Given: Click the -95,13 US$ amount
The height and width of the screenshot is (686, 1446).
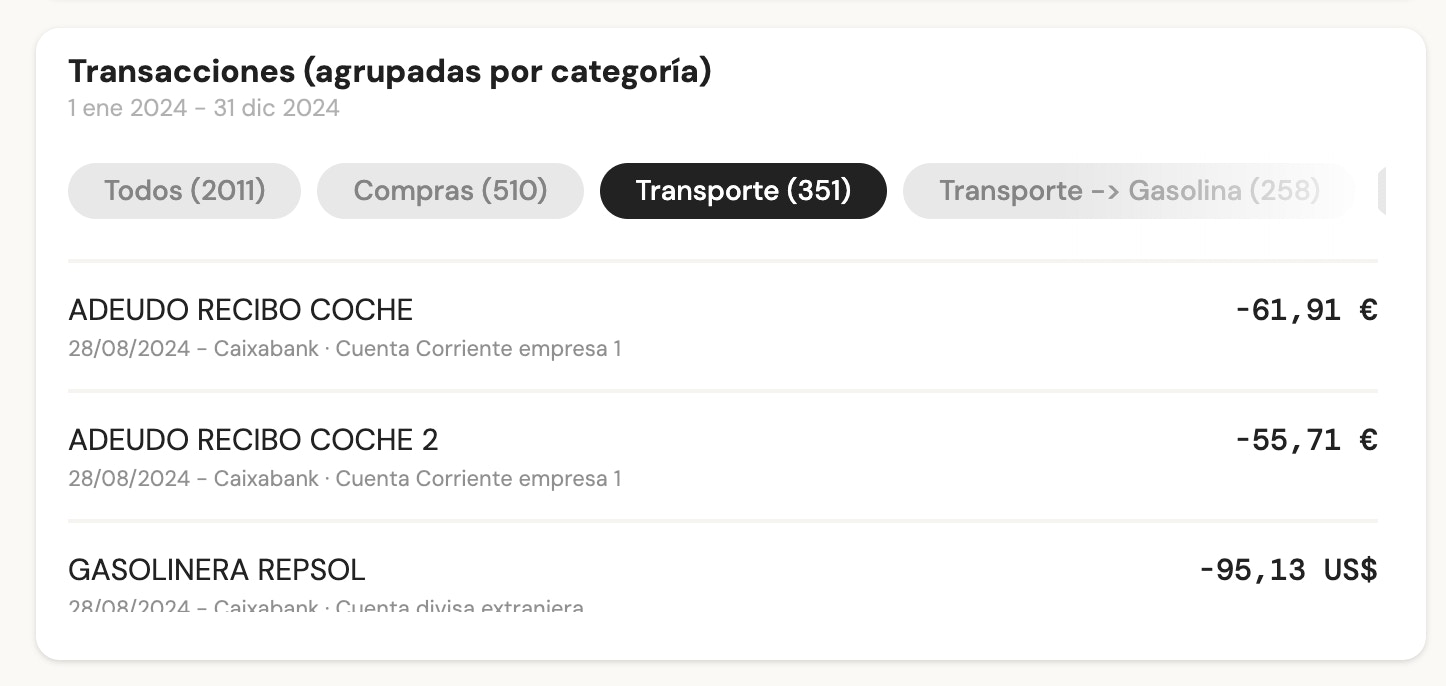Looking at the screenshot, I should 1288,570.
